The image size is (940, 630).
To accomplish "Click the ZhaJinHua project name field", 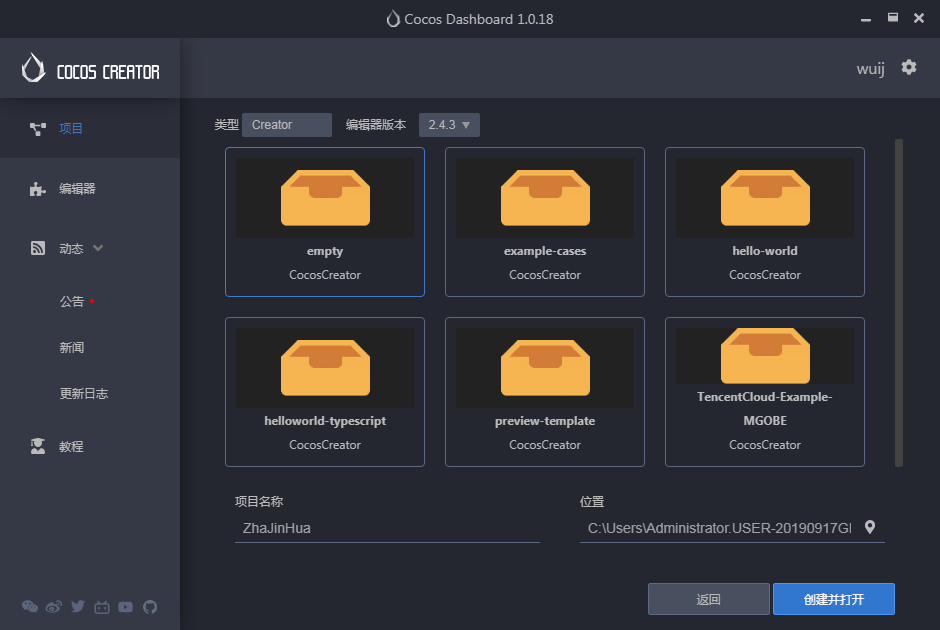I will [x=387, y=528].
